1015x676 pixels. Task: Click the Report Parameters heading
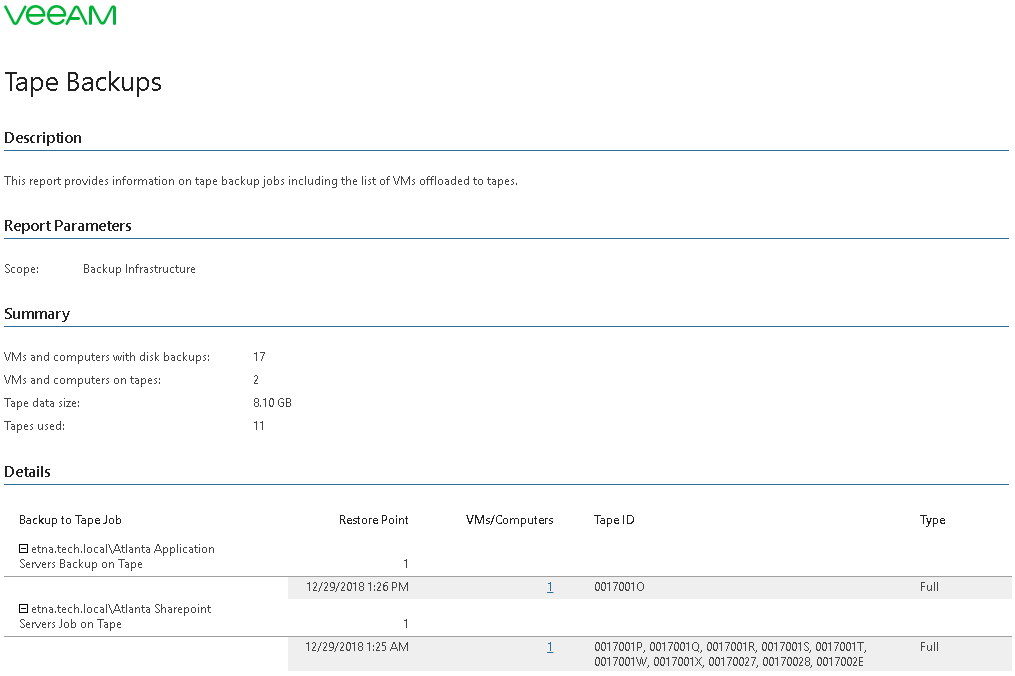[67, 226]
